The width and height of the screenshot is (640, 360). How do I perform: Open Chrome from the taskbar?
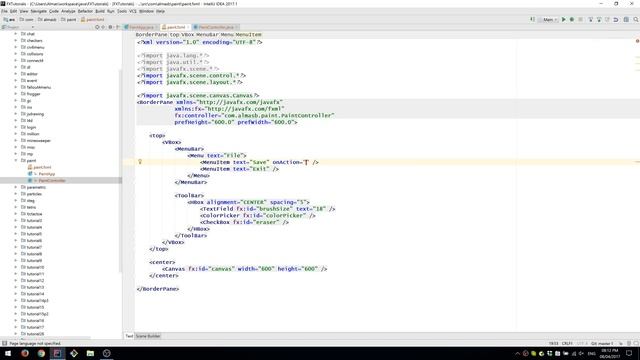(41, 353)
